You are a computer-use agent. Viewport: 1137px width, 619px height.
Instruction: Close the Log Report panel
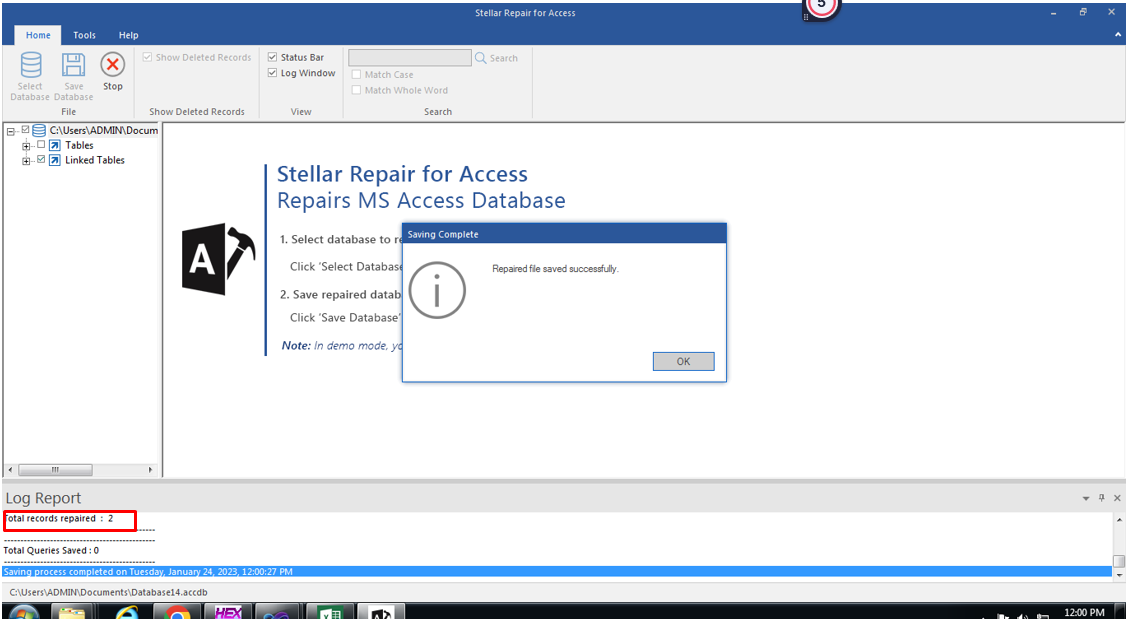1117,498
